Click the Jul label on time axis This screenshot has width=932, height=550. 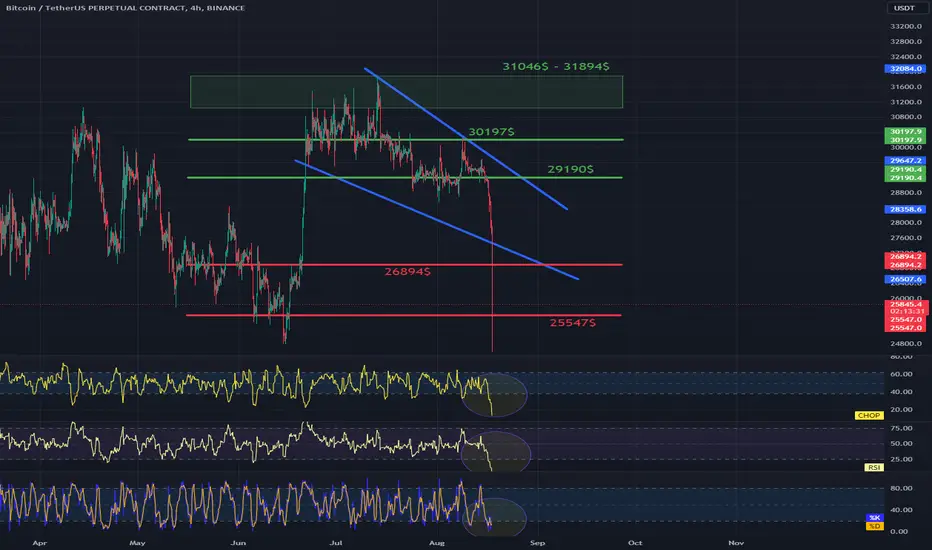(x=336, y=543)
